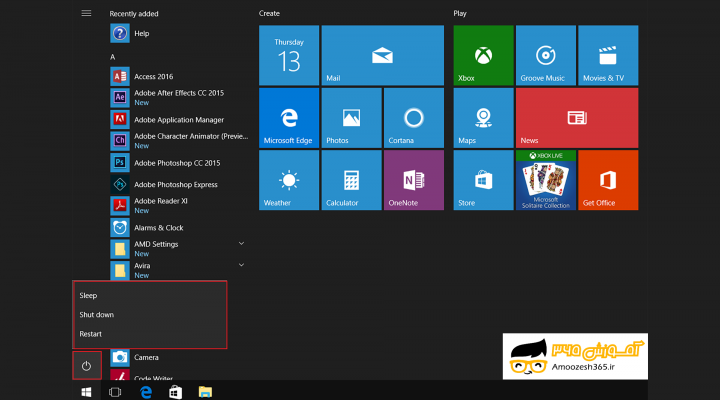The image size is (720, 400).
Task: Click the Power button icon
Action: [87, 366]
